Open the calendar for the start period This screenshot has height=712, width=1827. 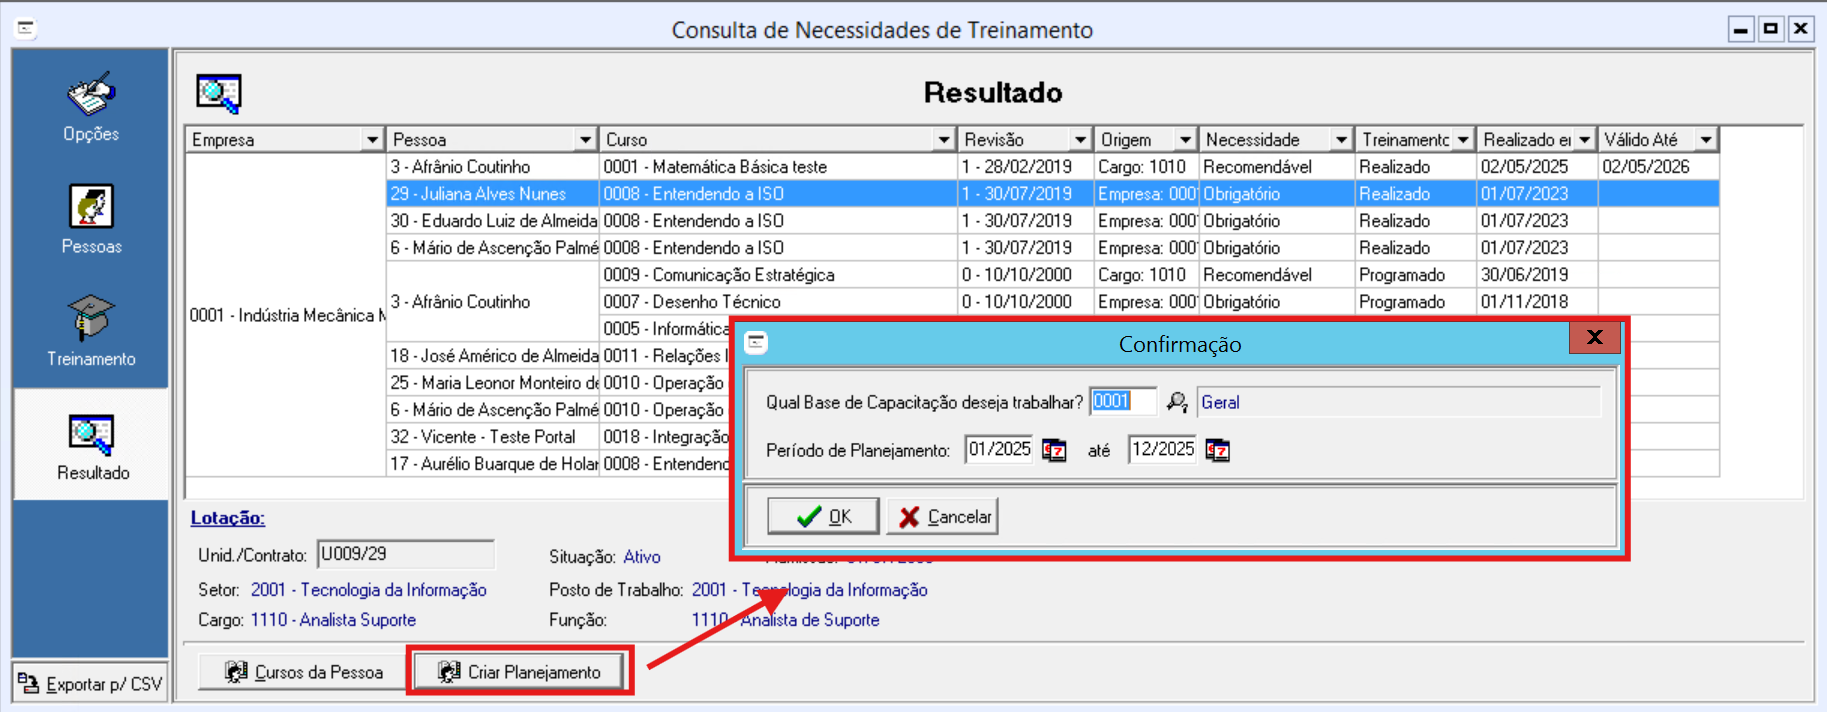(x=1054, y=450)
